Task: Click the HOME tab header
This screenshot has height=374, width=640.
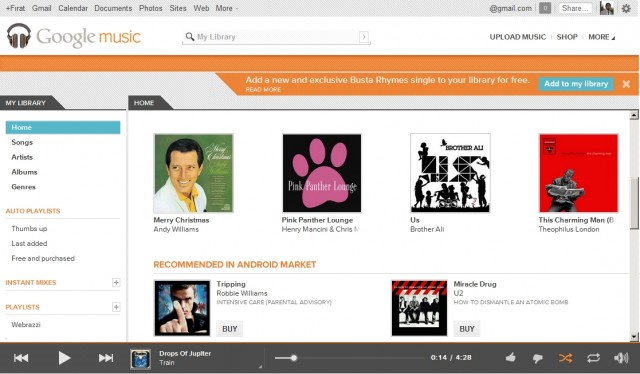Action: [x=144, y=103]
